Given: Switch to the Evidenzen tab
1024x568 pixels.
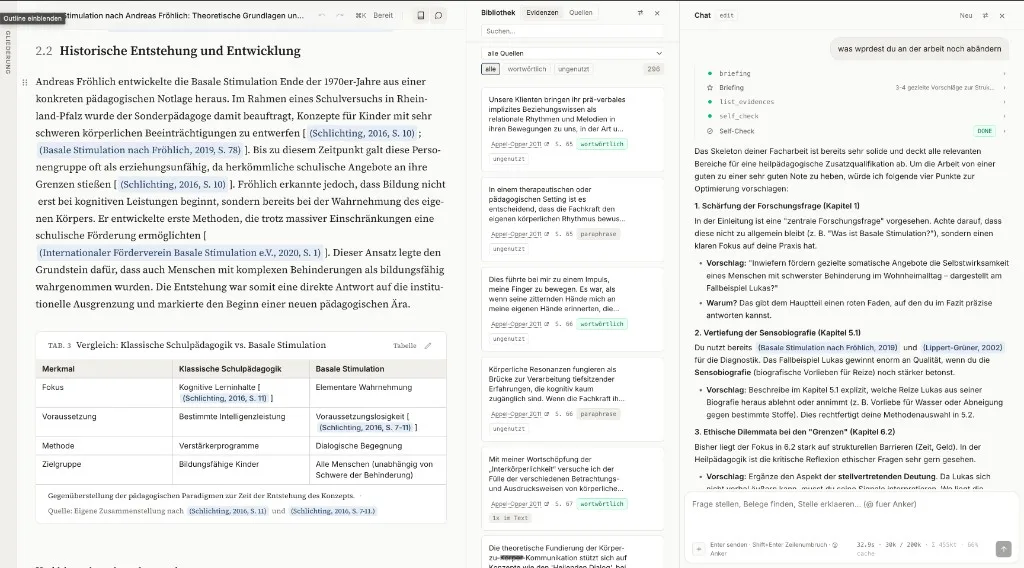Looking at the screenshot, I should tap(542, 12).
